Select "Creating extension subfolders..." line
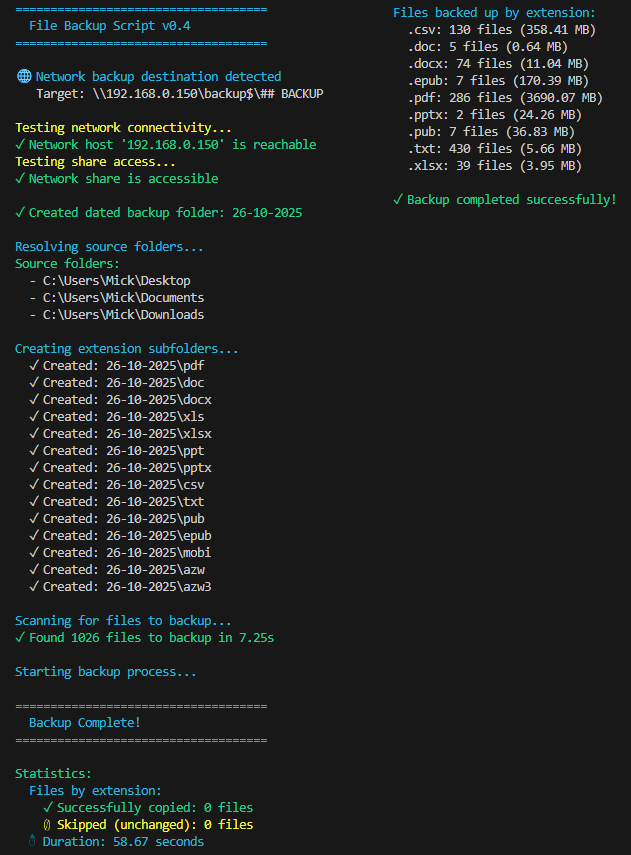This screenshot has width=631, height=855. [127, 348]
